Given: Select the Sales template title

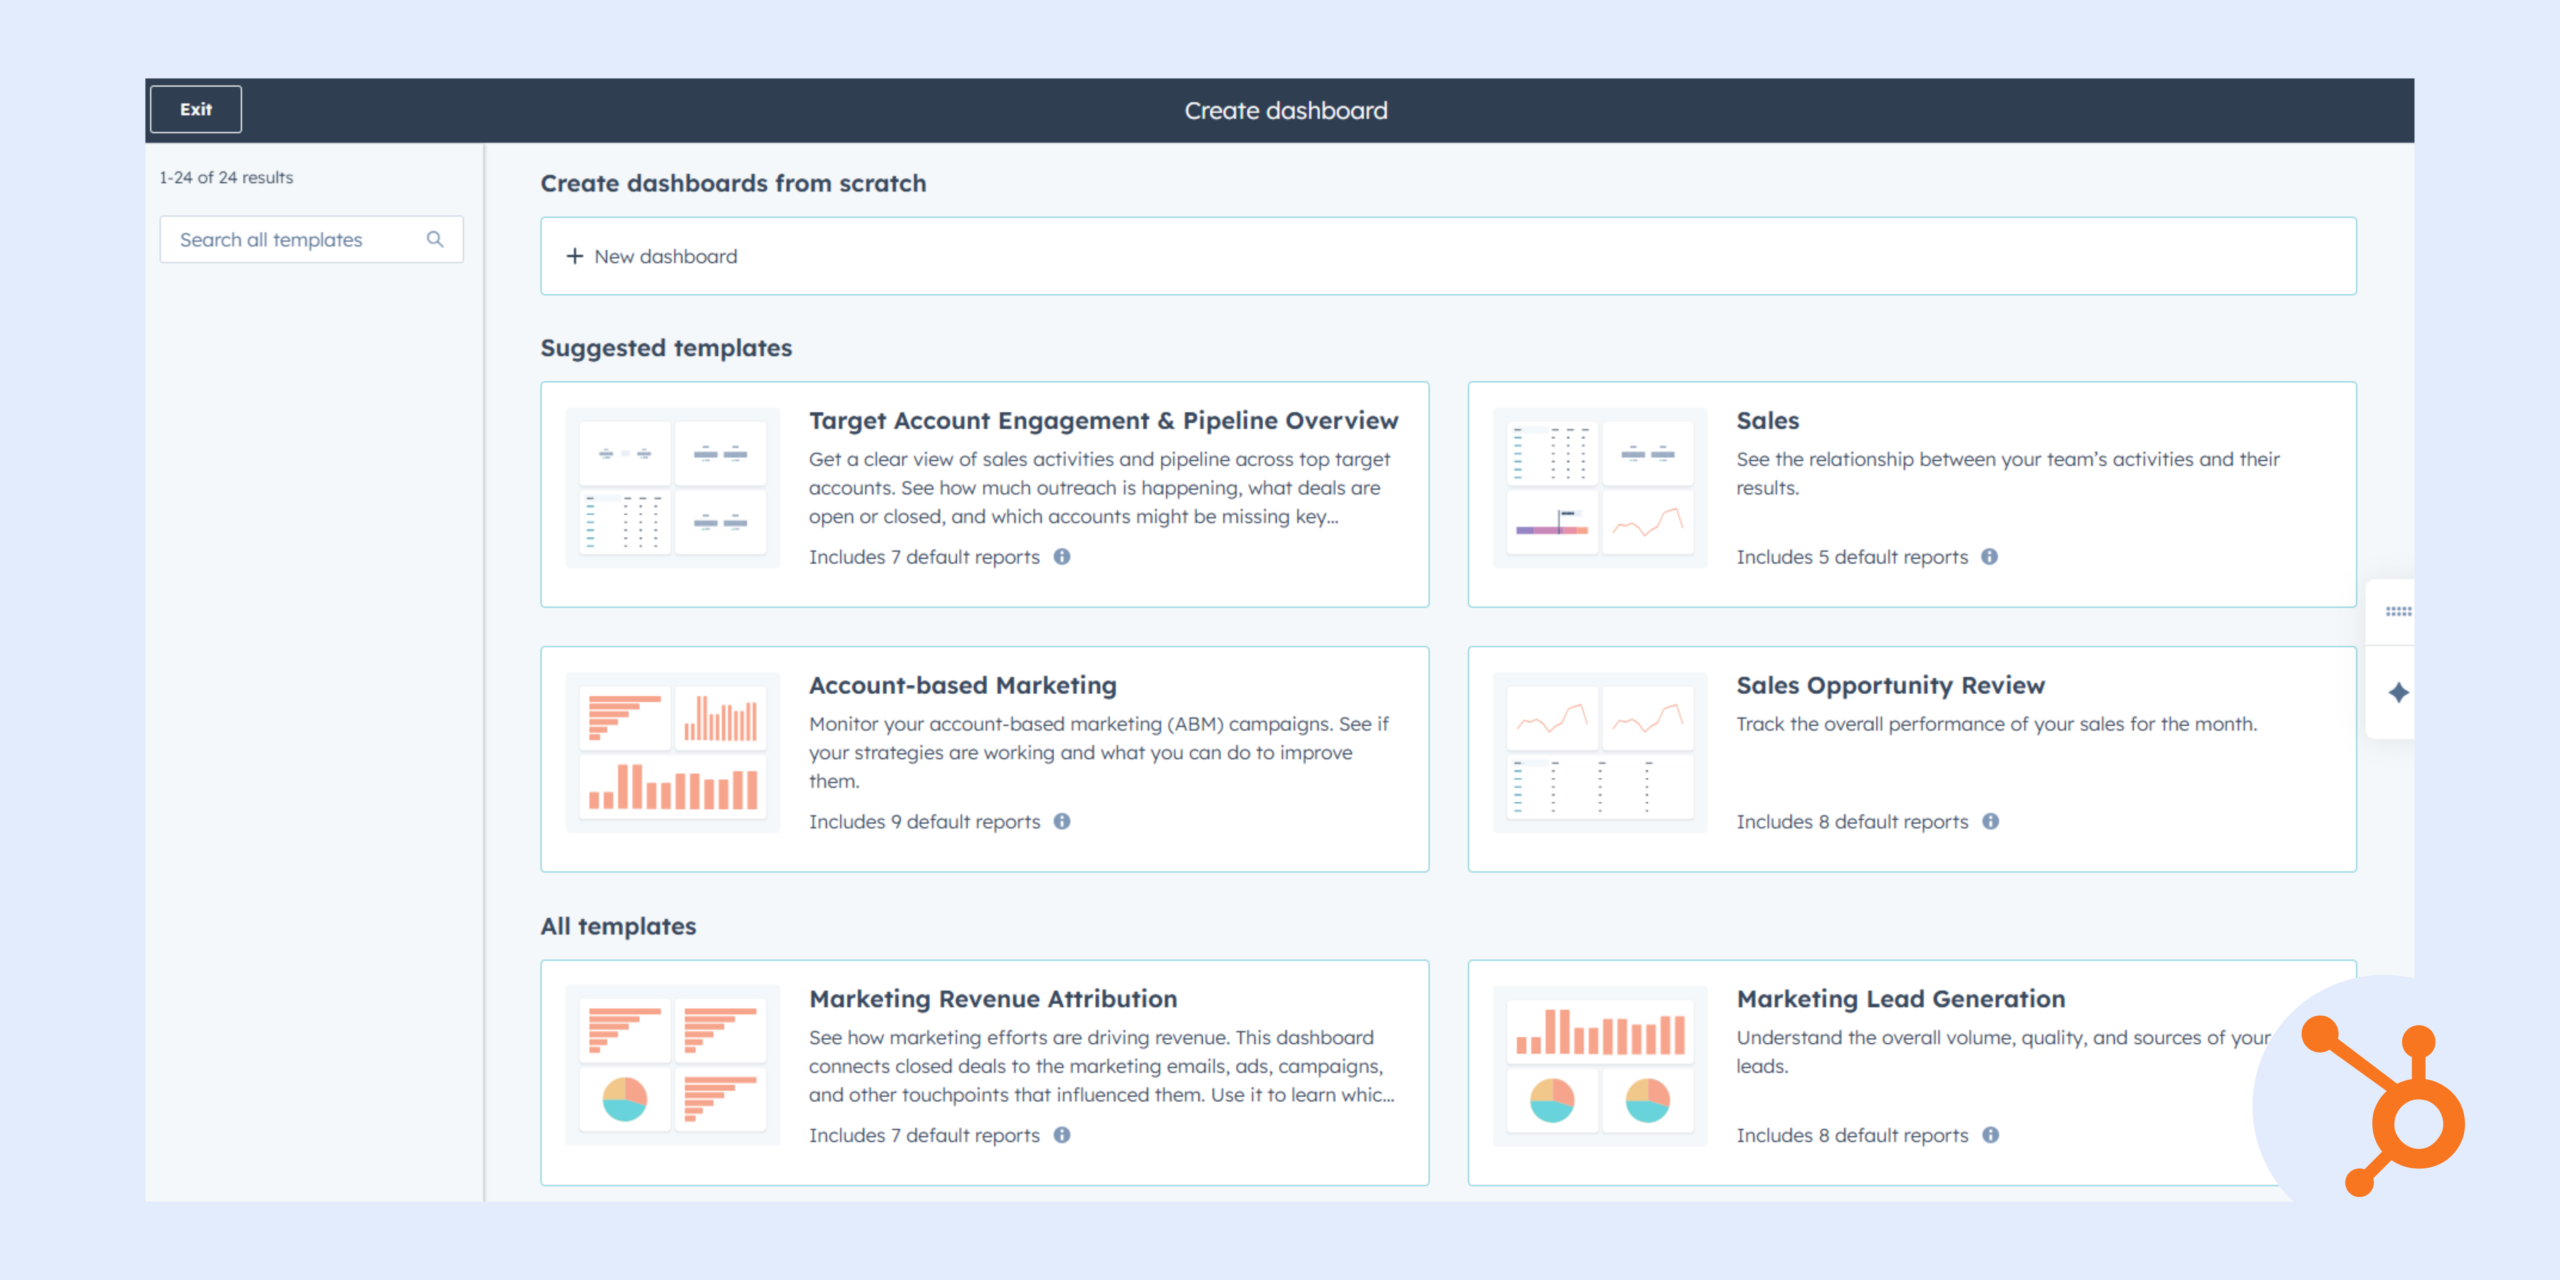Looking at the screenshot, I should (1767, 421).
